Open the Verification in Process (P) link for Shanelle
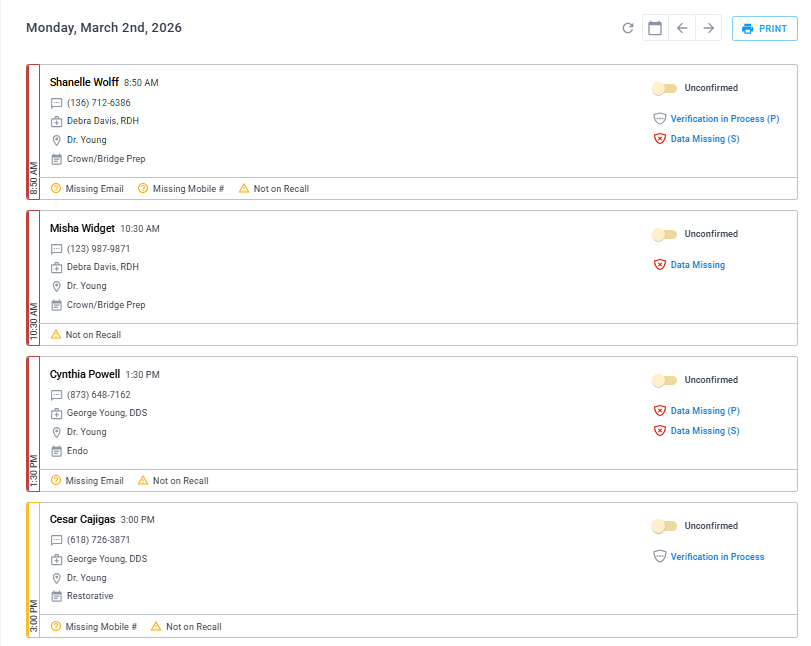The height and width of the screenshot is (646, 811). click(x=724, y=118)
